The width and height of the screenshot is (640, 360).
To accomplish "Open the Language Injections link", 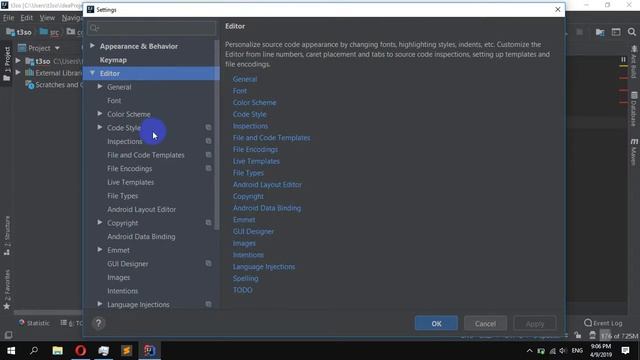I will tap(264, 267).
